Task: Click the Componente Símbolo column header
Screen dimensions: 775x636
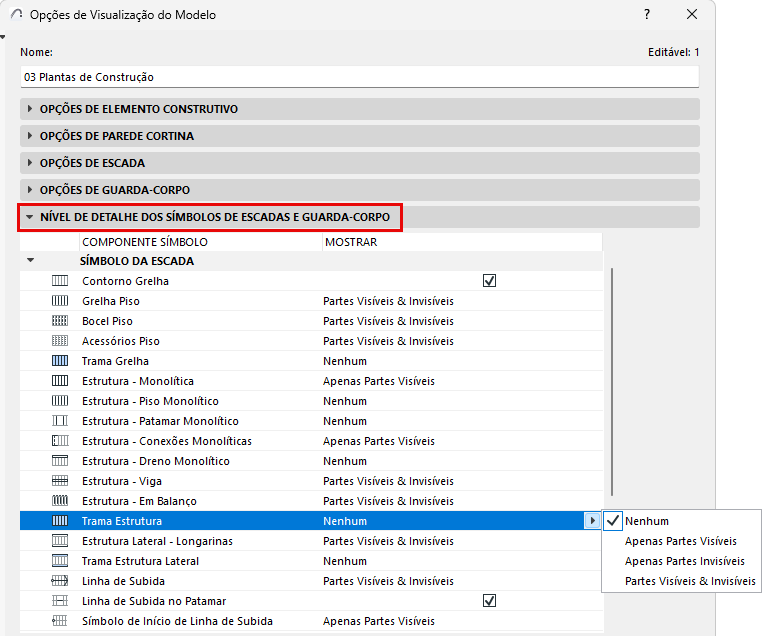Action: (145, 242)
